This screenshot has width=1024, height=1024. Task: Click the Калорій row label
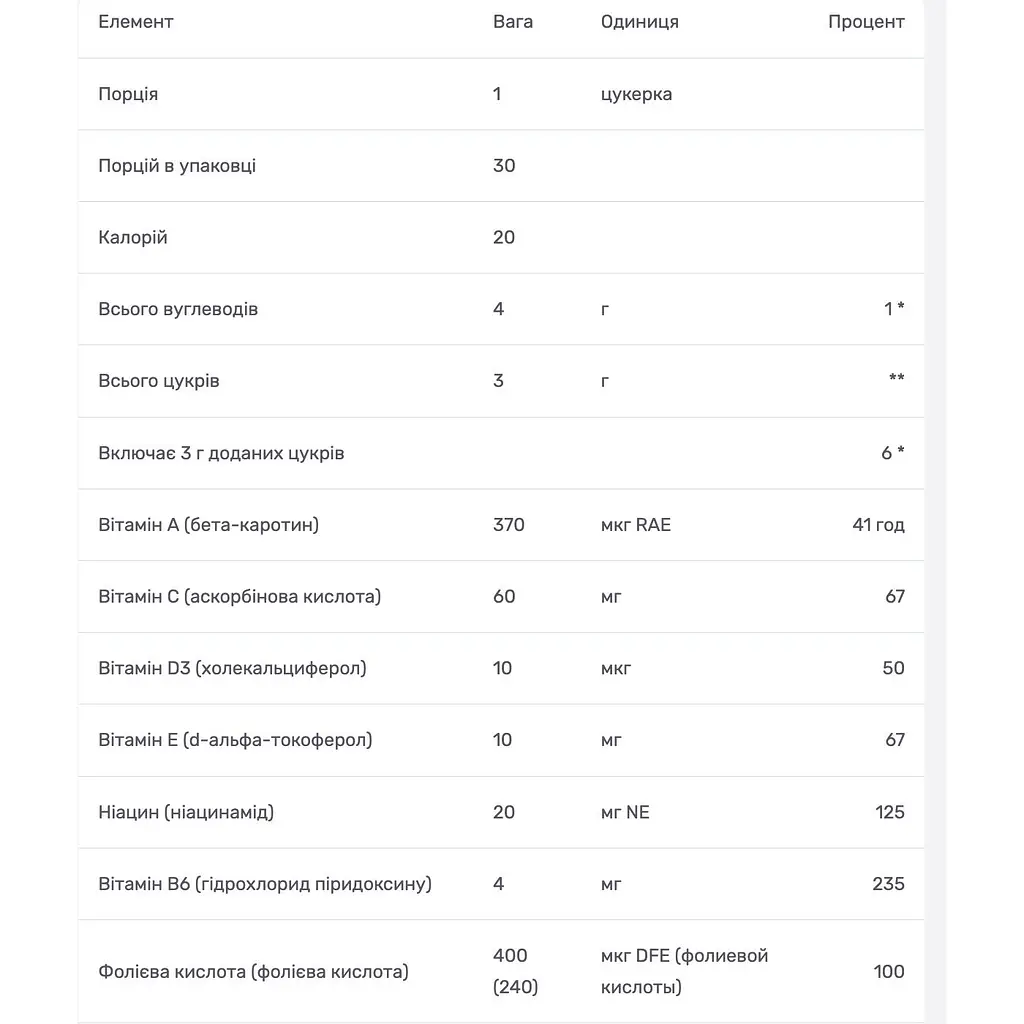click(133, 237)
